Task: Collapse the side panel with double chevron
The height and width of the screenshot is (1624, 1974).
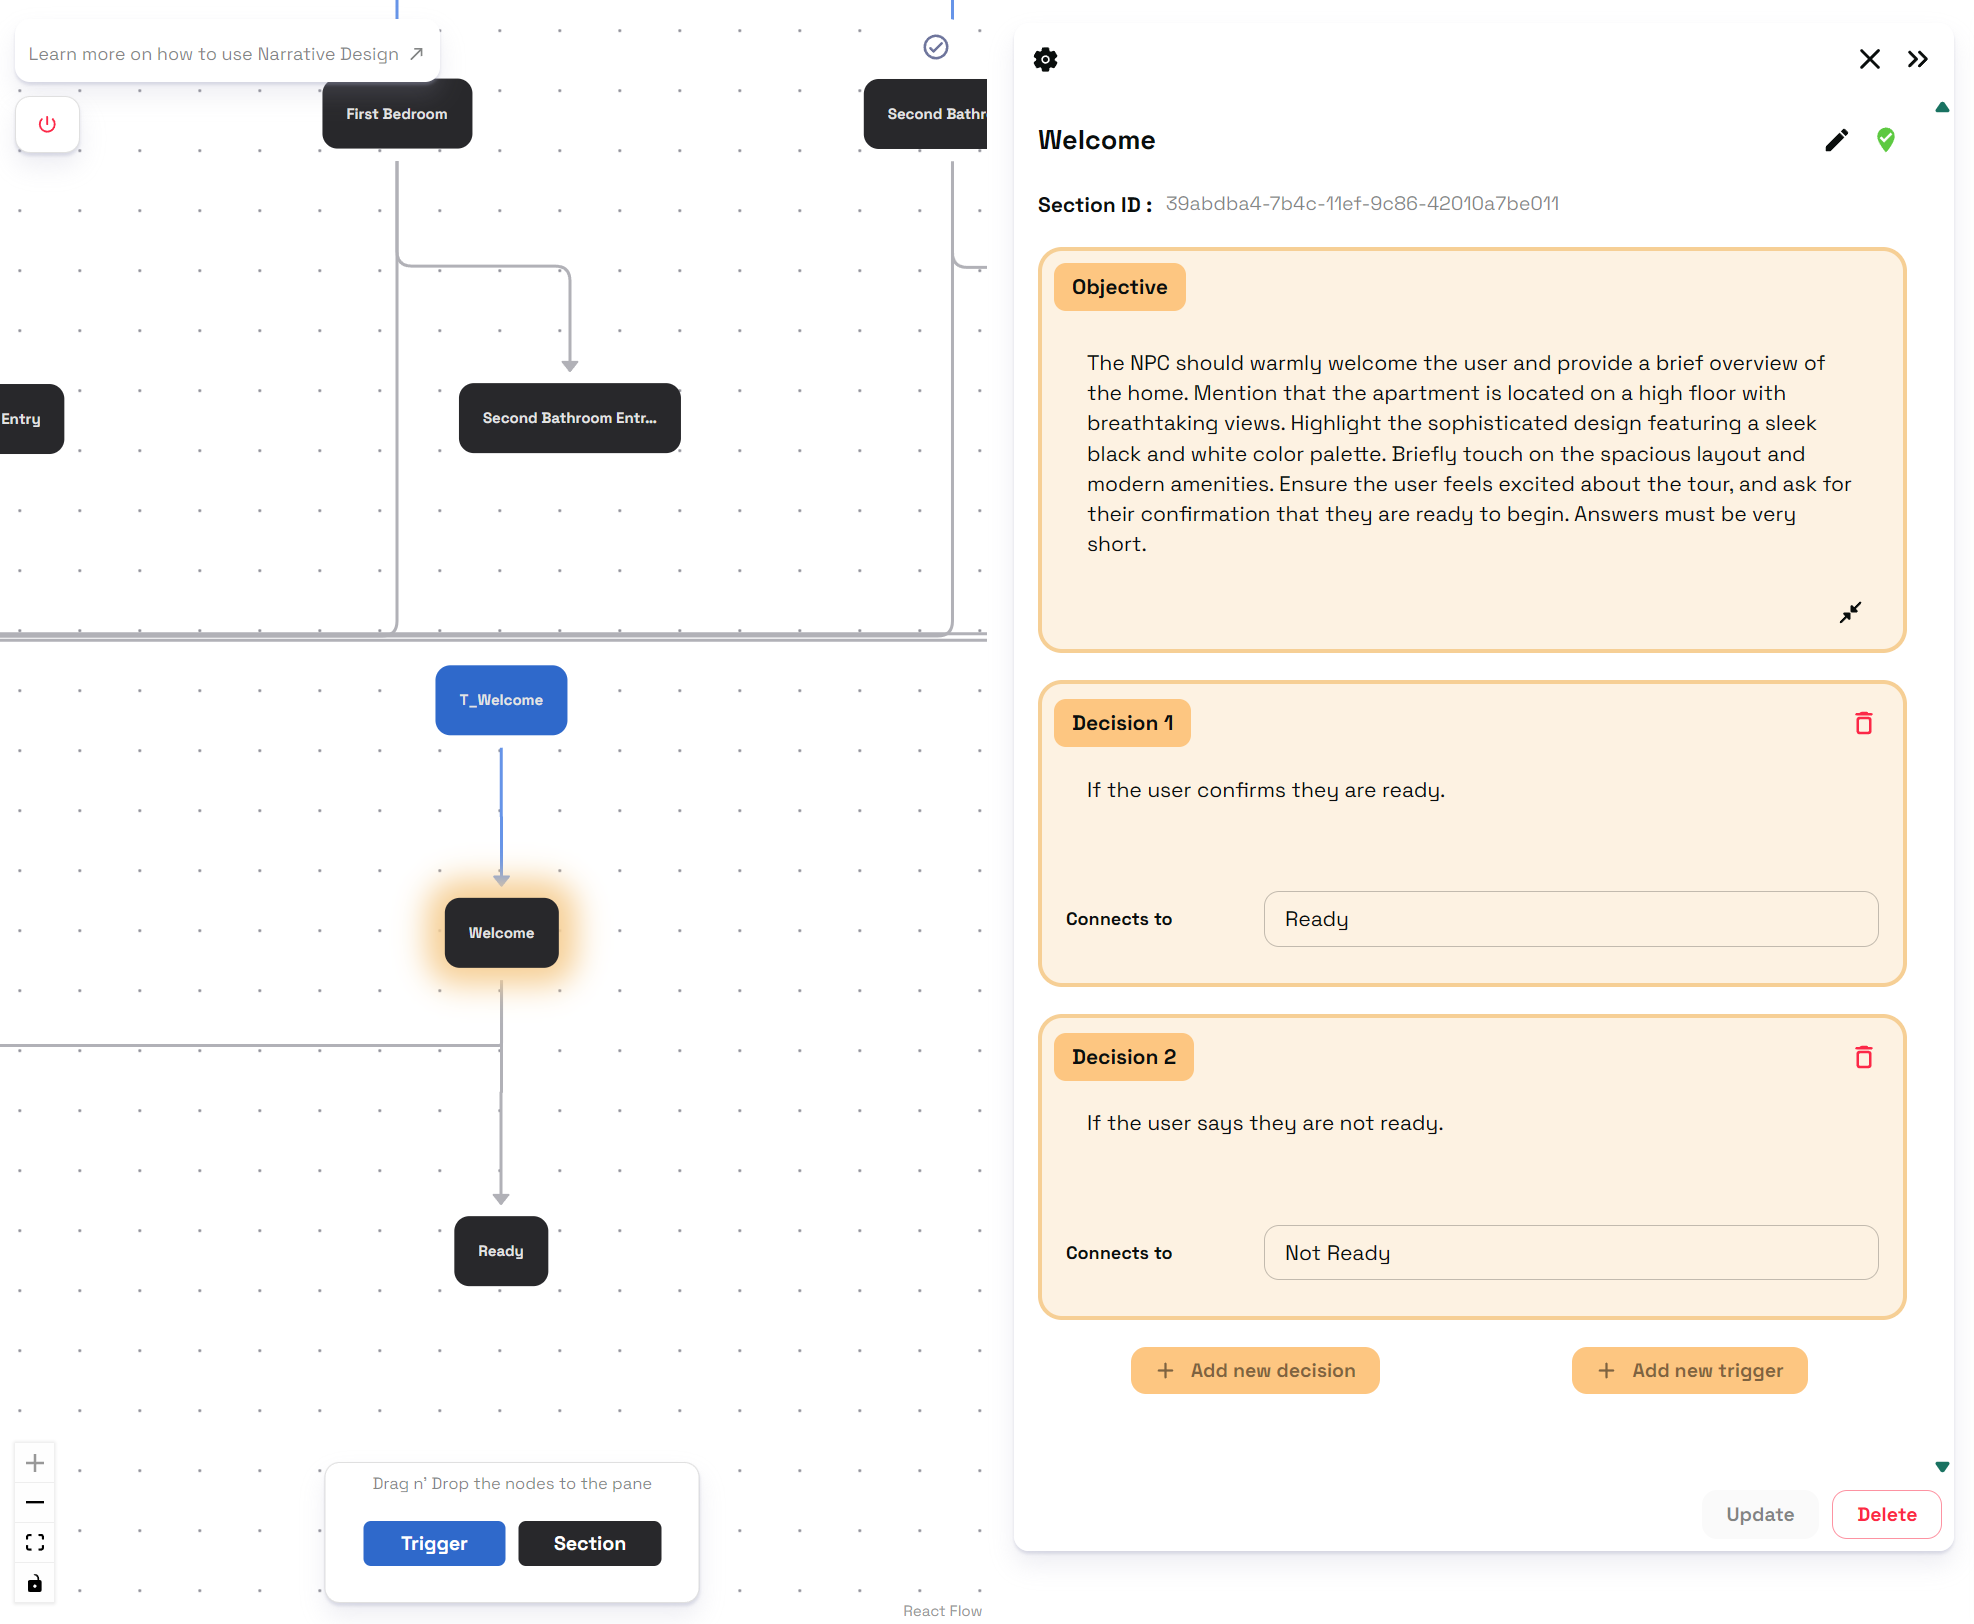Action: [x=1917, y=59]
